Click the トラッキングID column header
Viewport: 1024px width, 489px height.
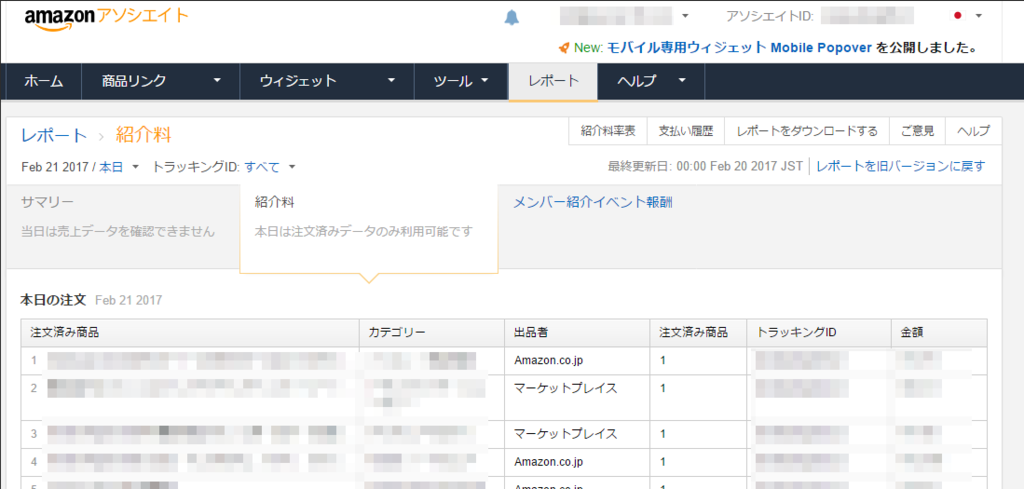coord(819,333)
